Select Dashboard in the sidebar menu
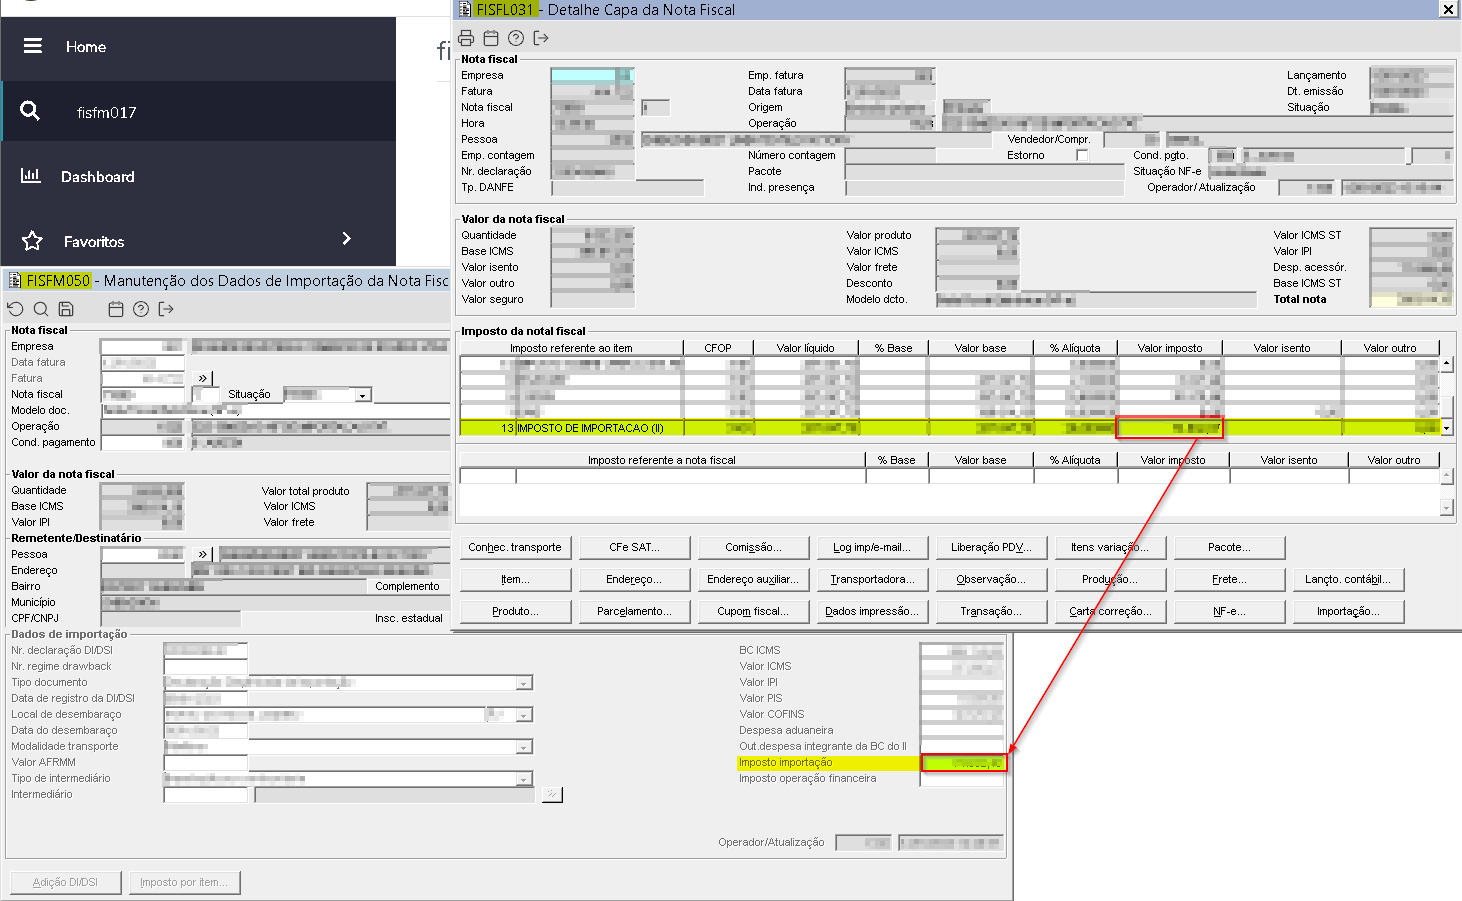This screenshot has width=1462, height=901. pos(98,177)
